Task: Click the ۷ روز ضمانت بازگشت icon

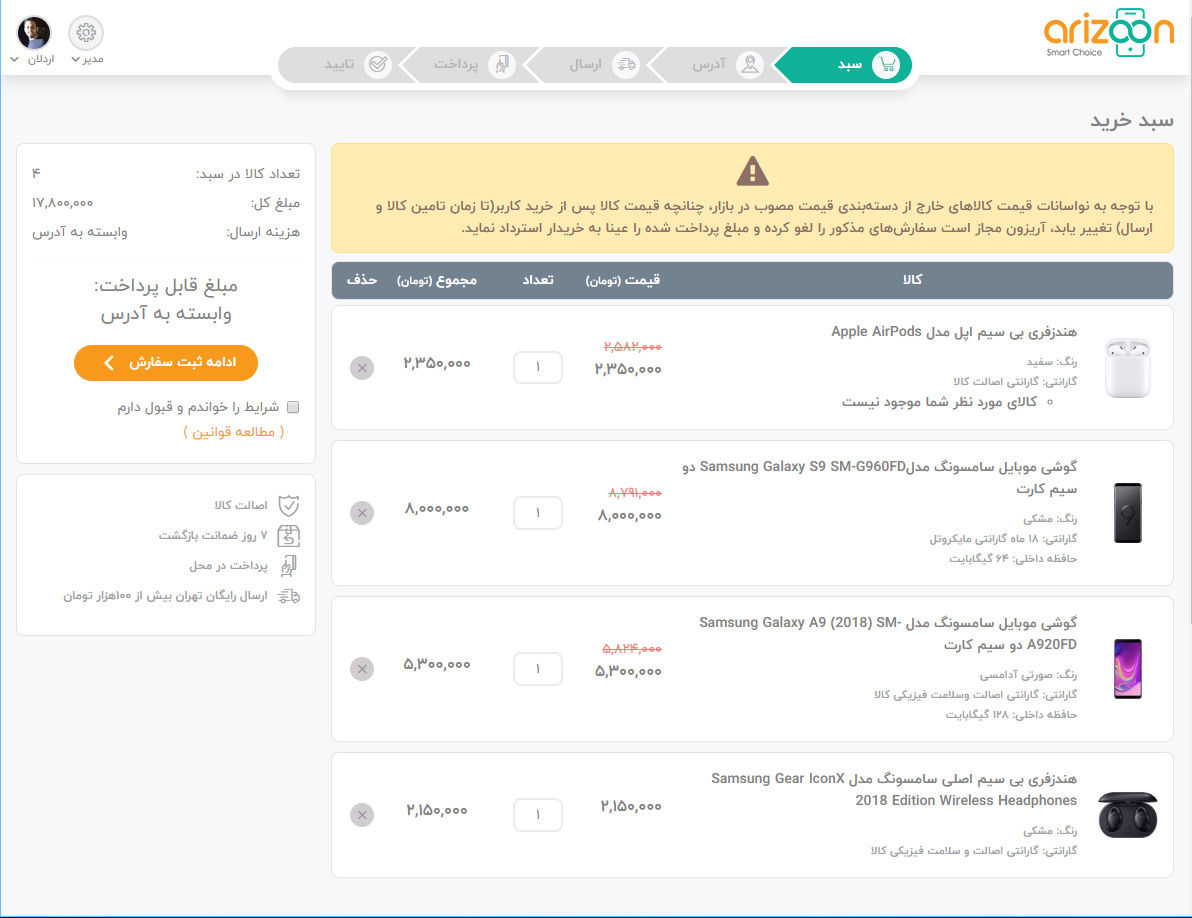Action: tap(289, 536)
